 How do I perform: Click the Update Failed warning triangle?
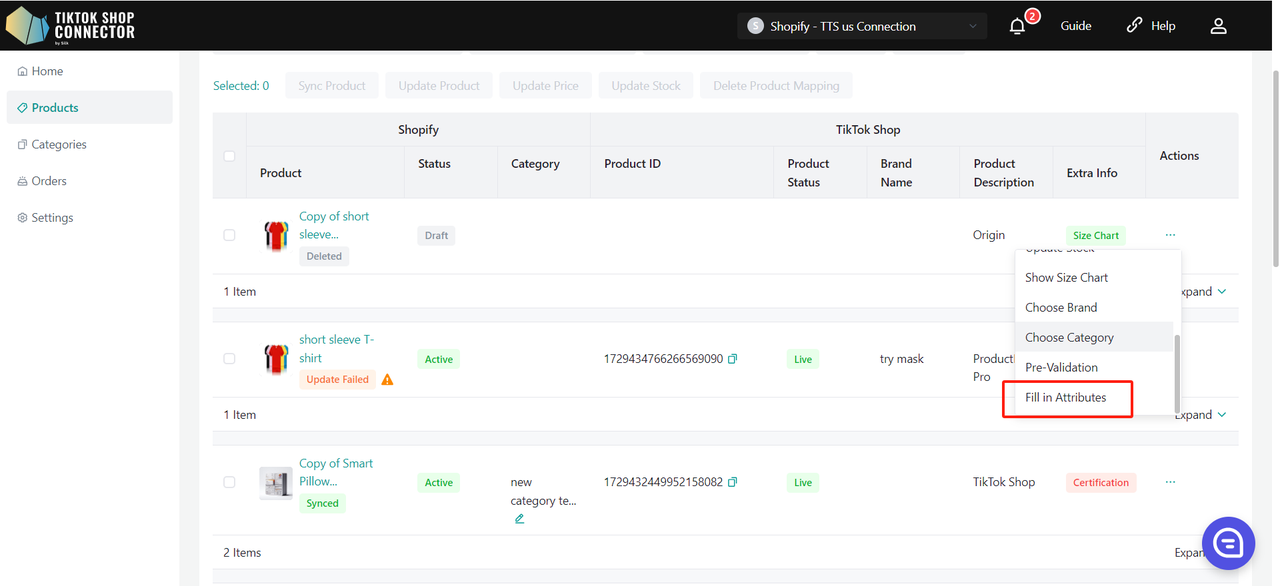387,380
